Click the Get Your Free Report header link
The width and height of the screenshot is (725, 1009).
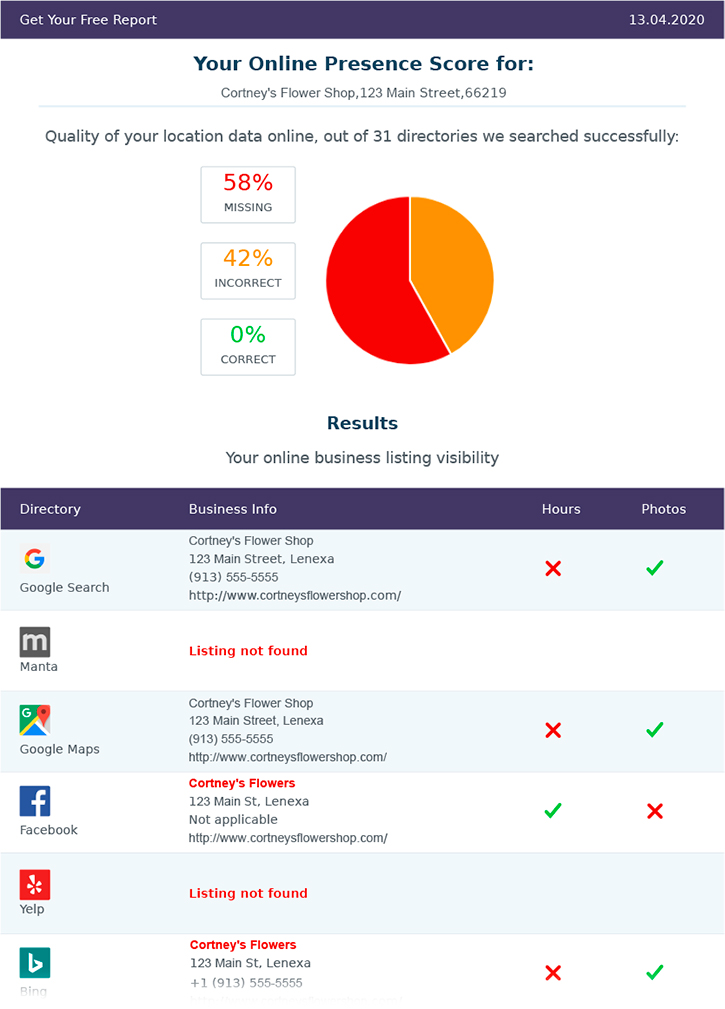click(88, 20)
